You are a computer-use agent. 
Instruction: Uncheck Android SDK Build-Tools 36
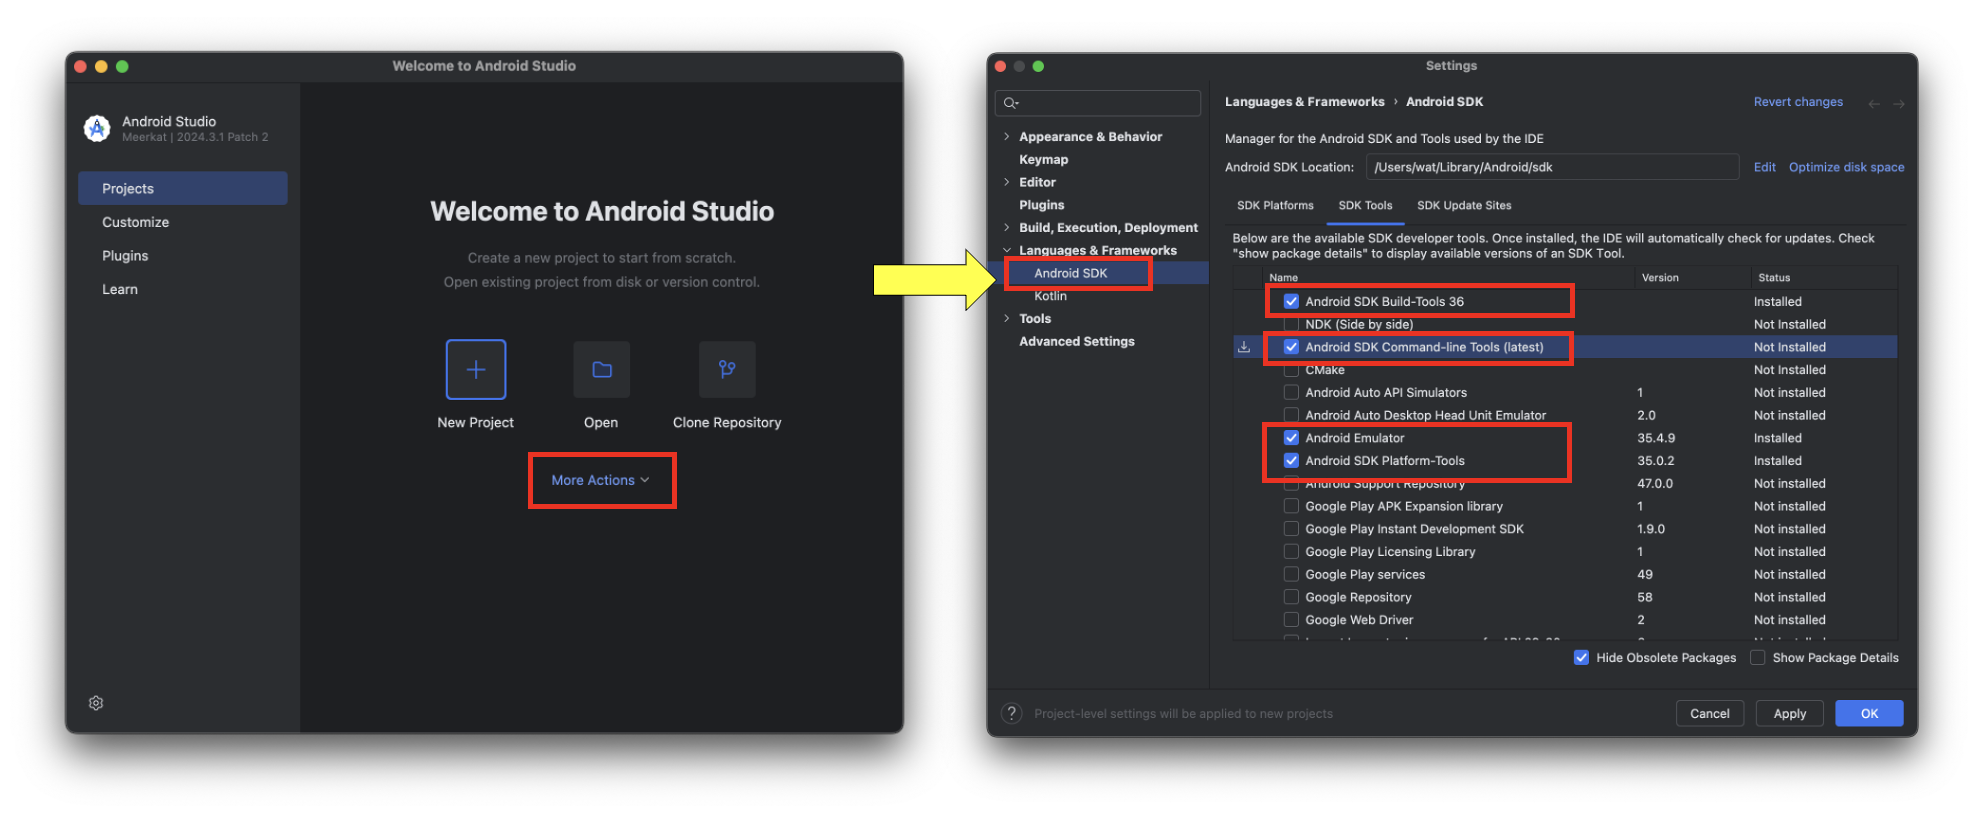click(1291, 301)
